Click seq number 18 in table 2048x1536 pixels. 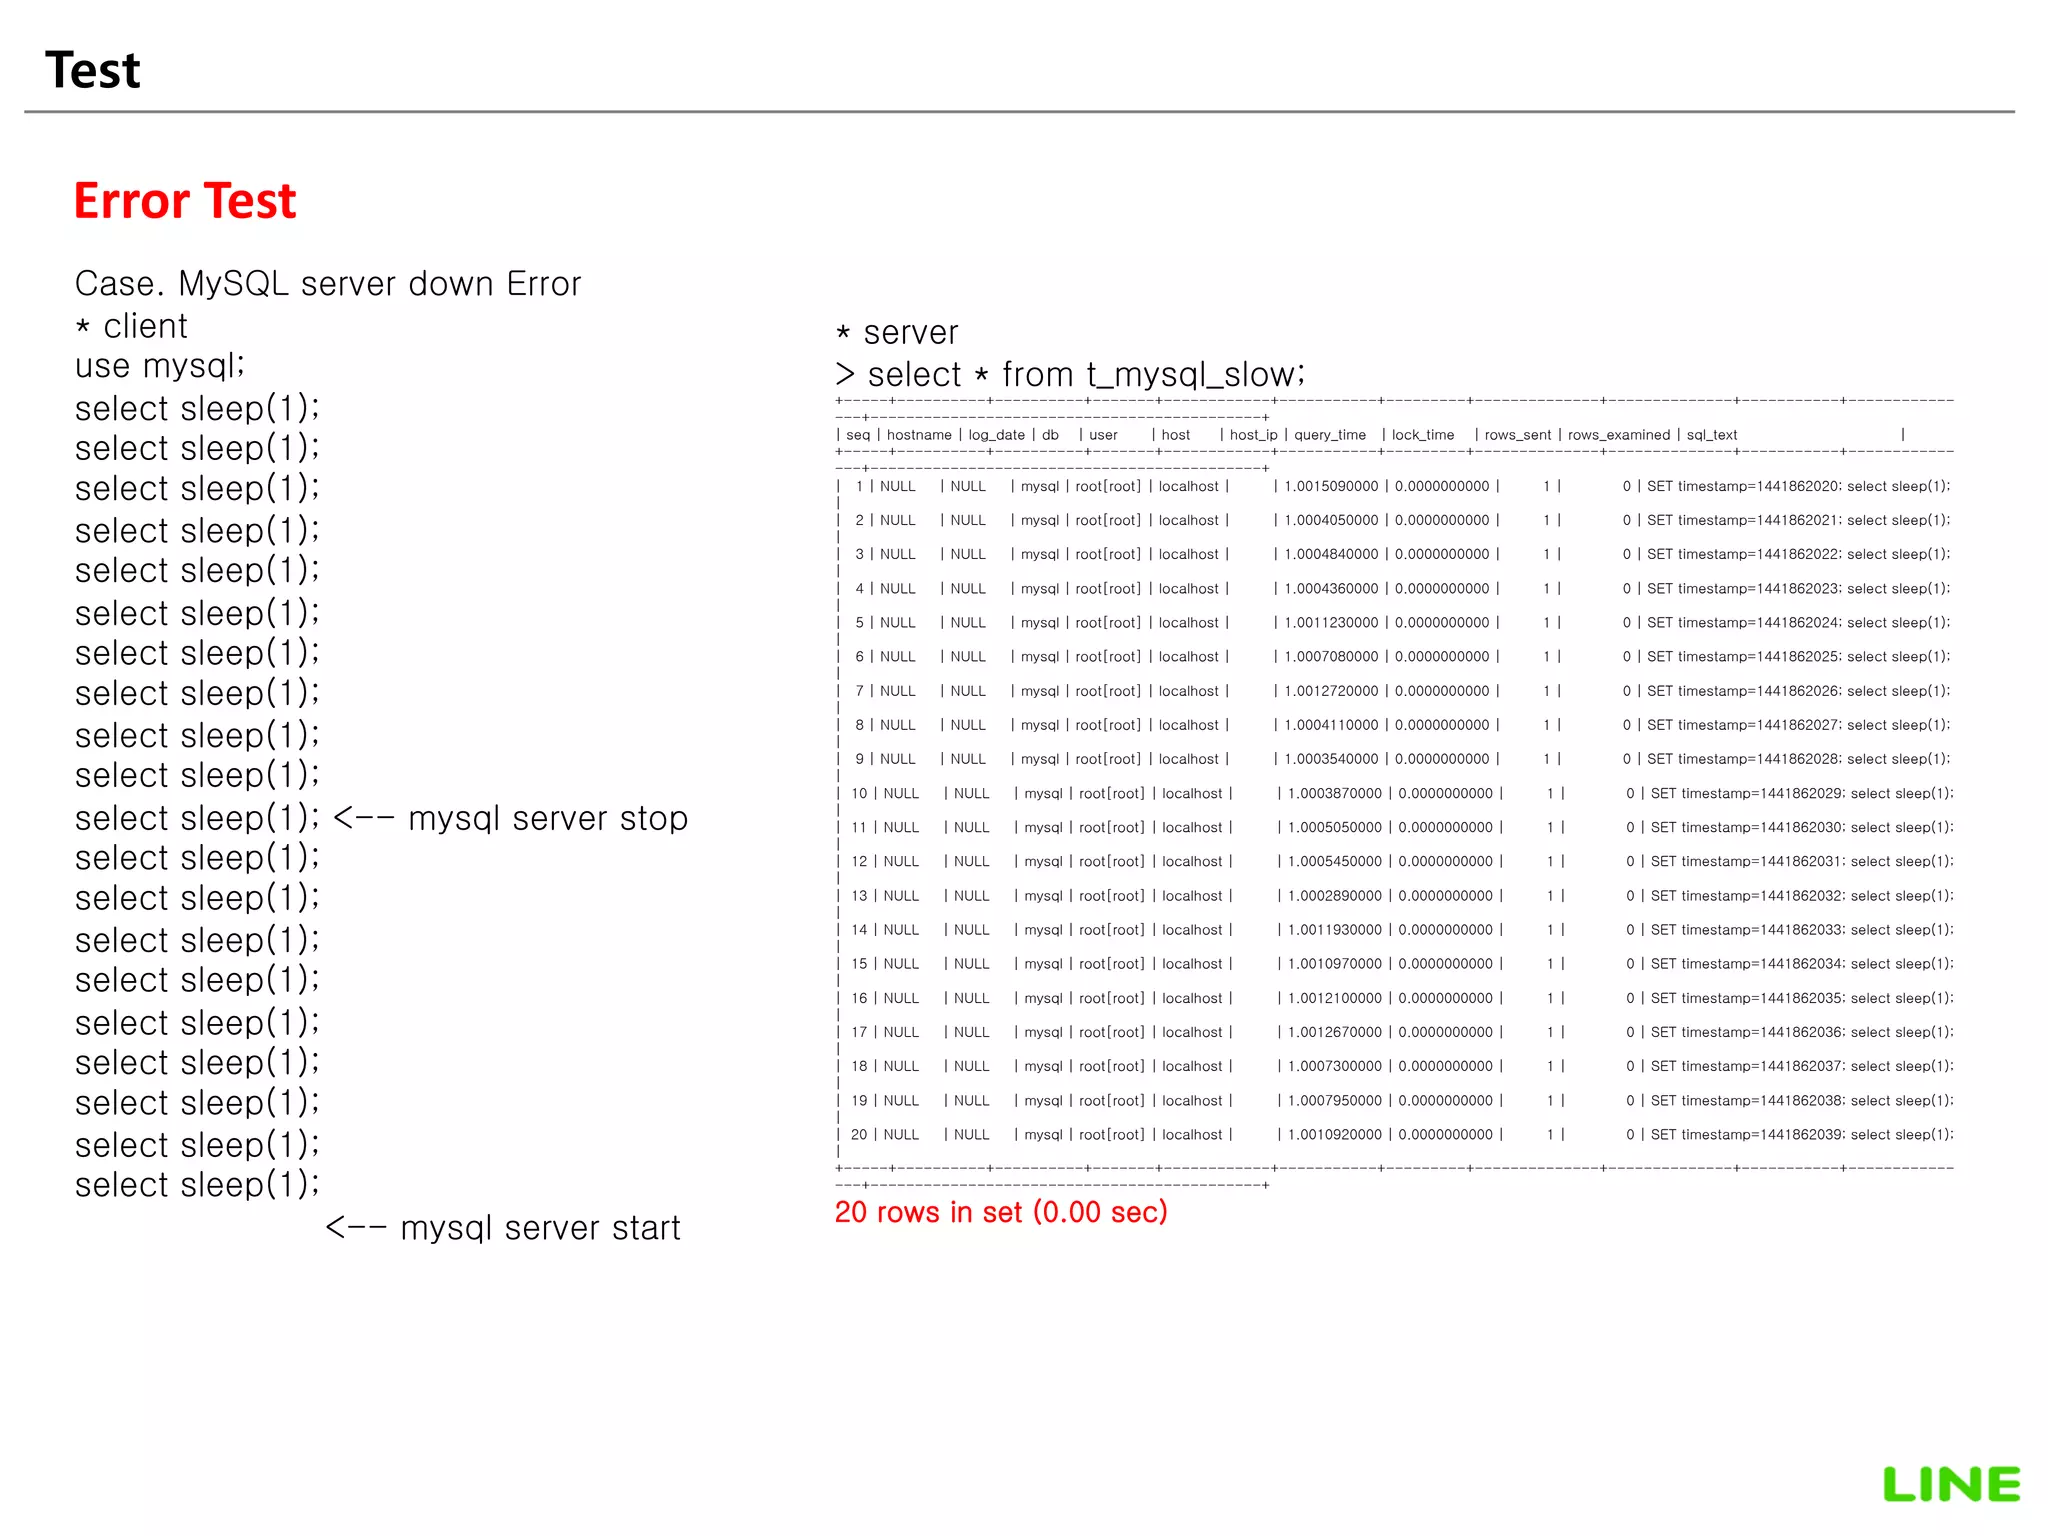coord(859,1066)
